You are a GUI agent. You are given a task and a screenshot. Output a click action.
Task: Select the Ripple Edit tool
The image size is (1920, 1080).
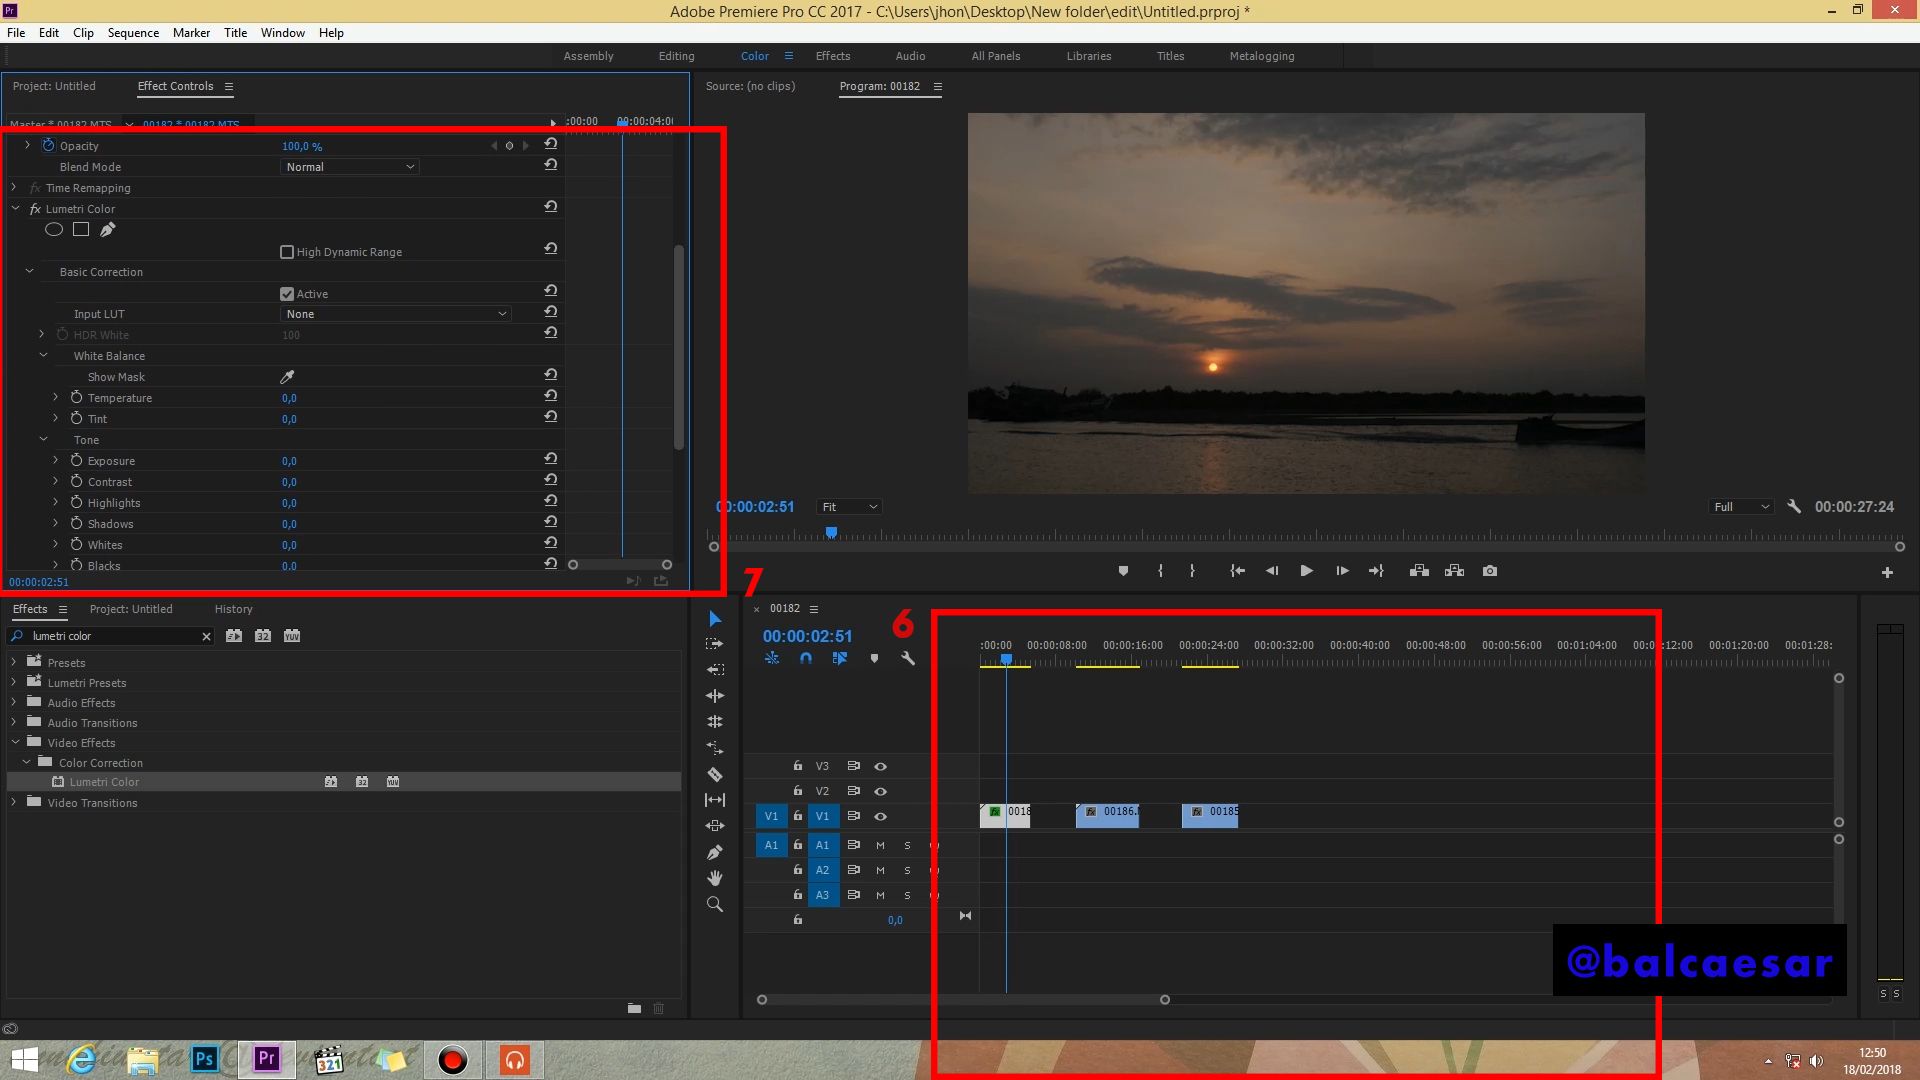(x=715, y=670)
